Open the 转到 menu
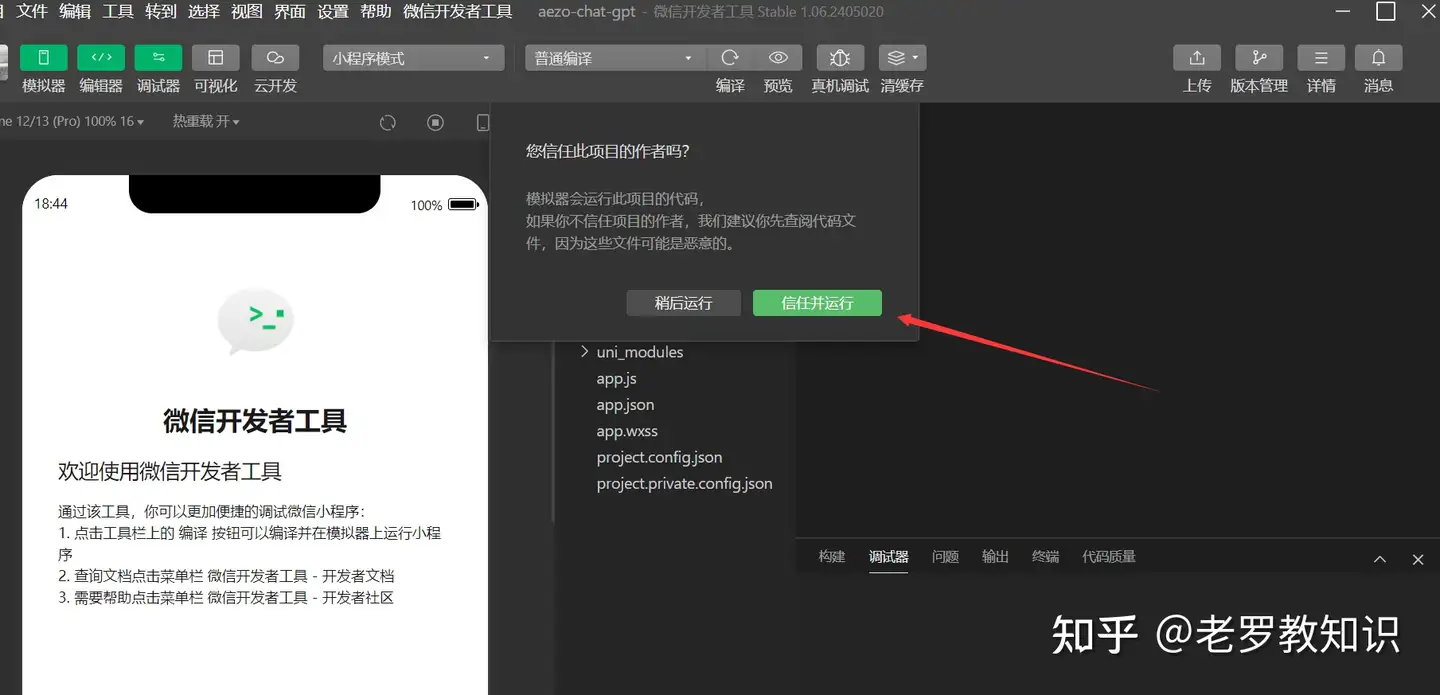 161,12
